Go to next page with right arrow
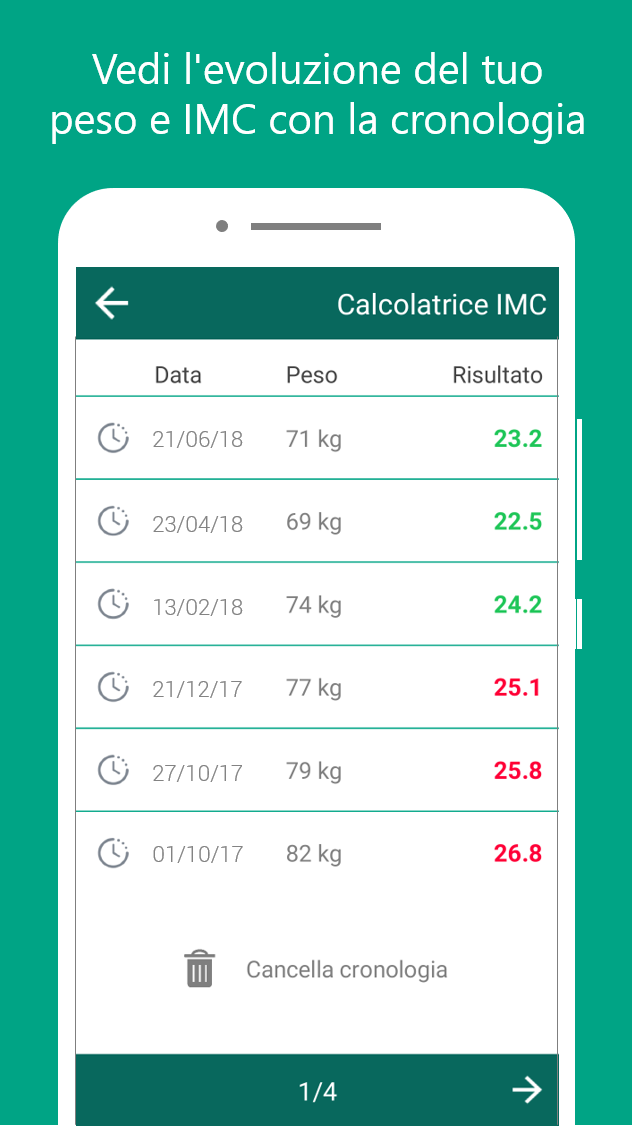632x1126 pixels. 527,1090
